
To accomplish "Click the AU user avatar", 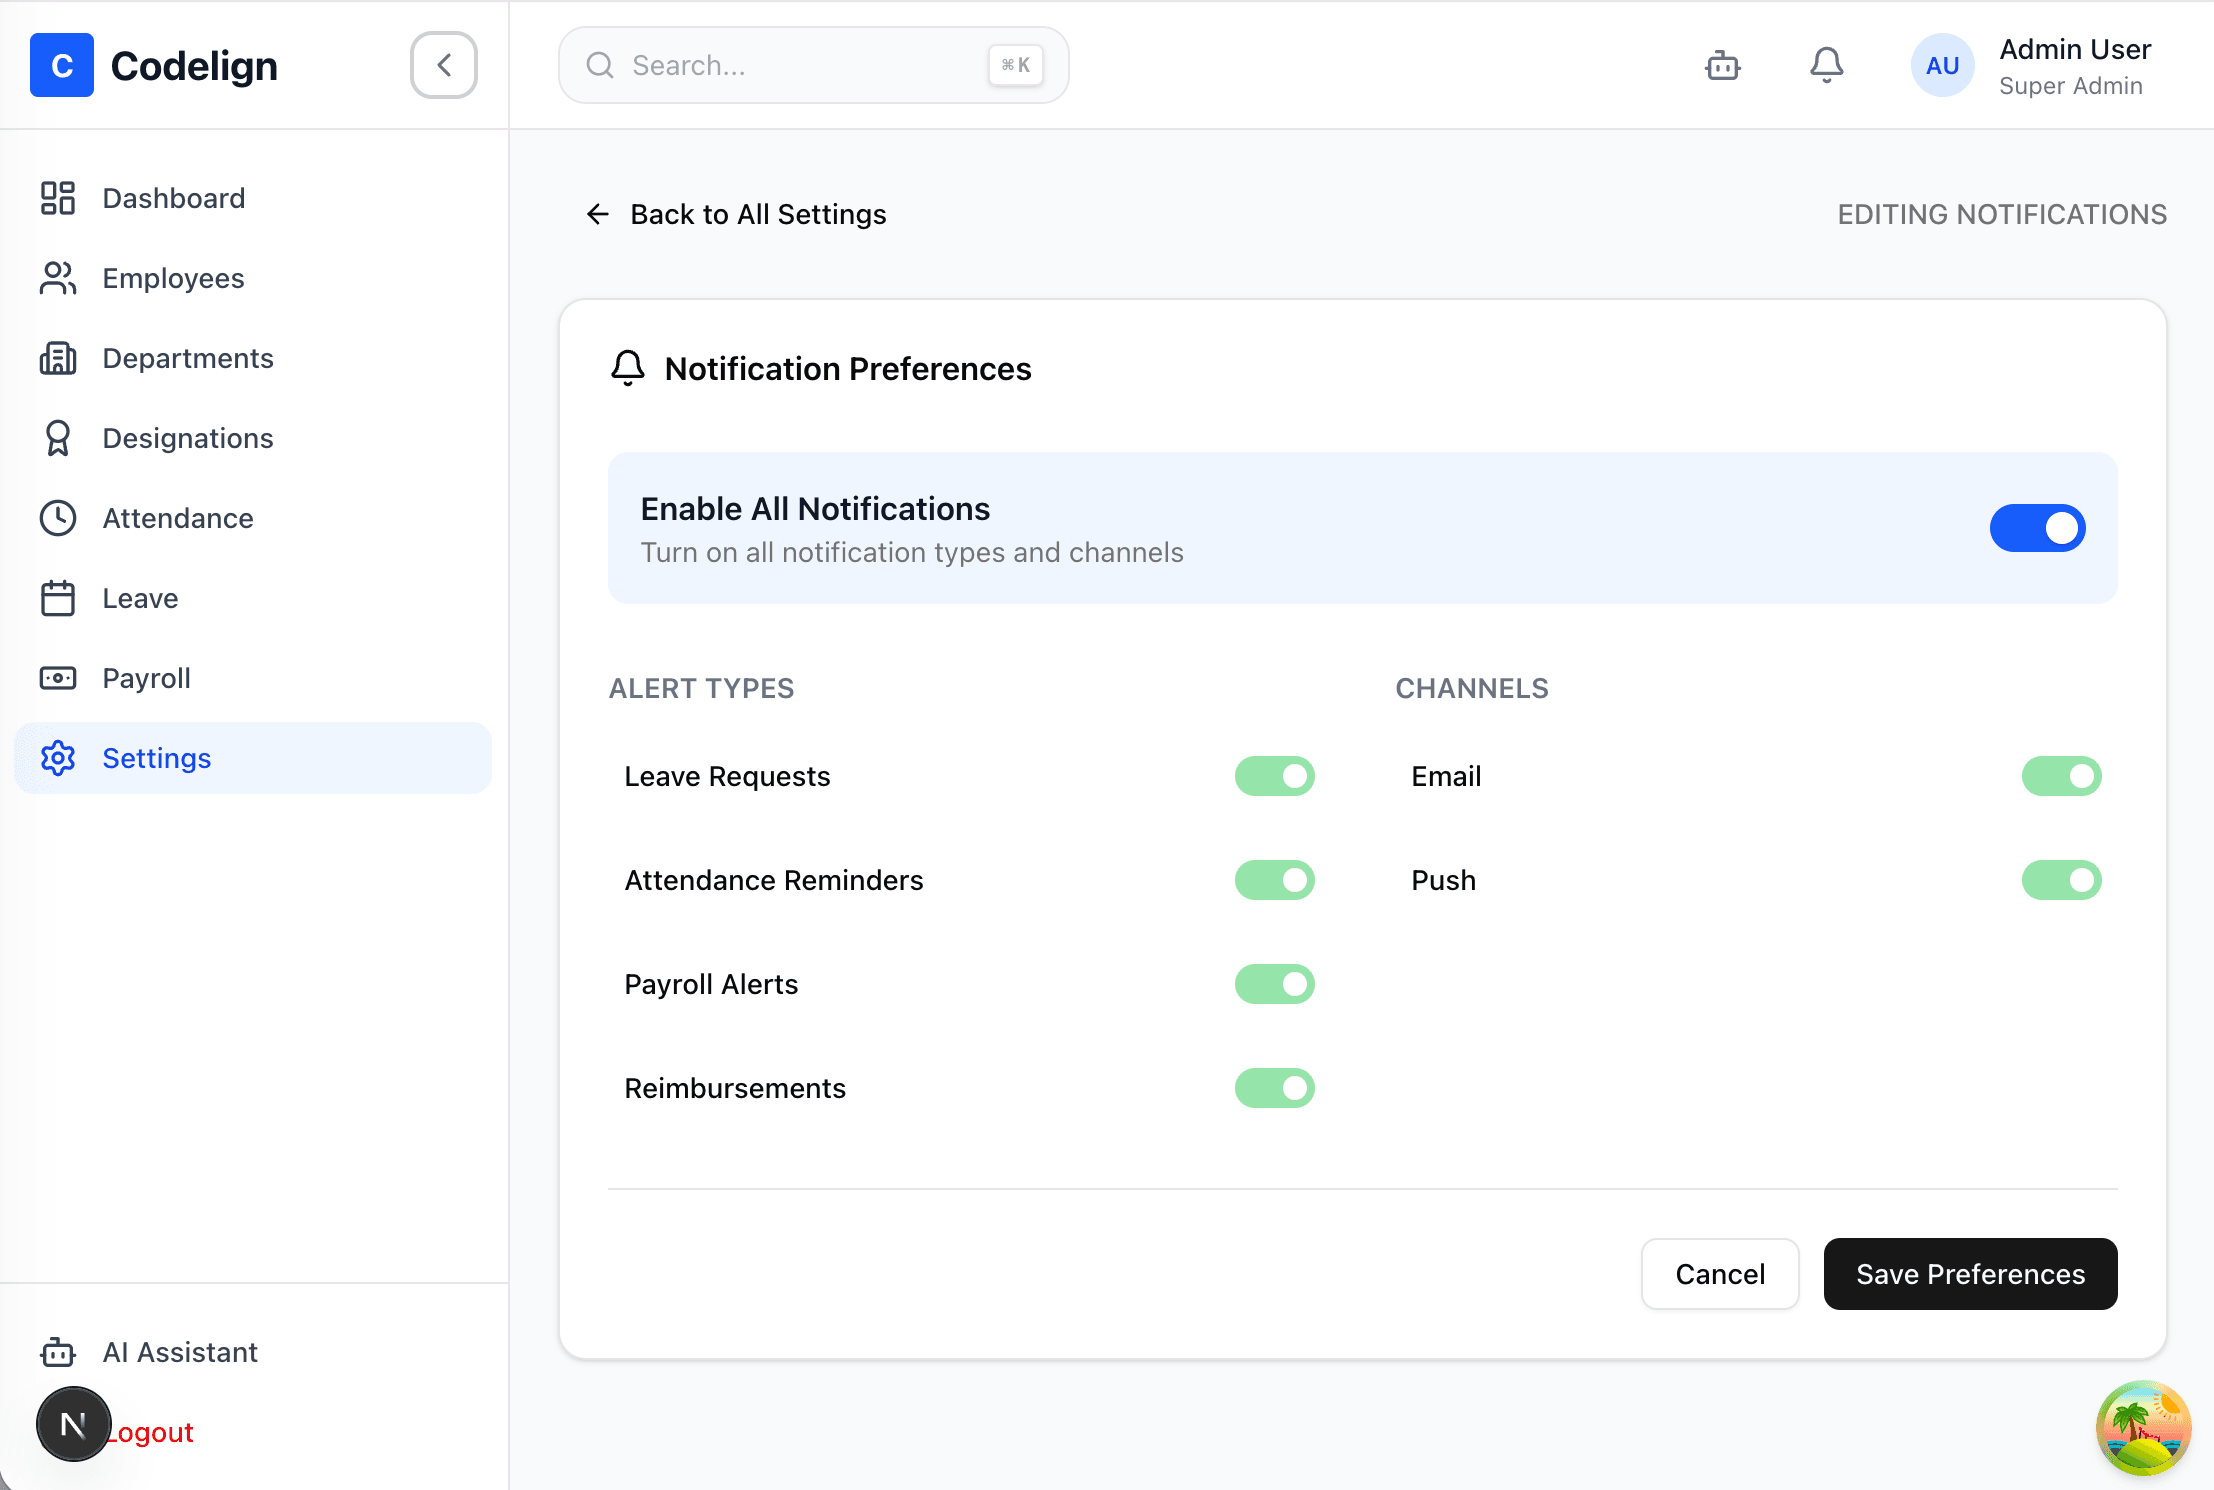I will (x=1942, y=65).
